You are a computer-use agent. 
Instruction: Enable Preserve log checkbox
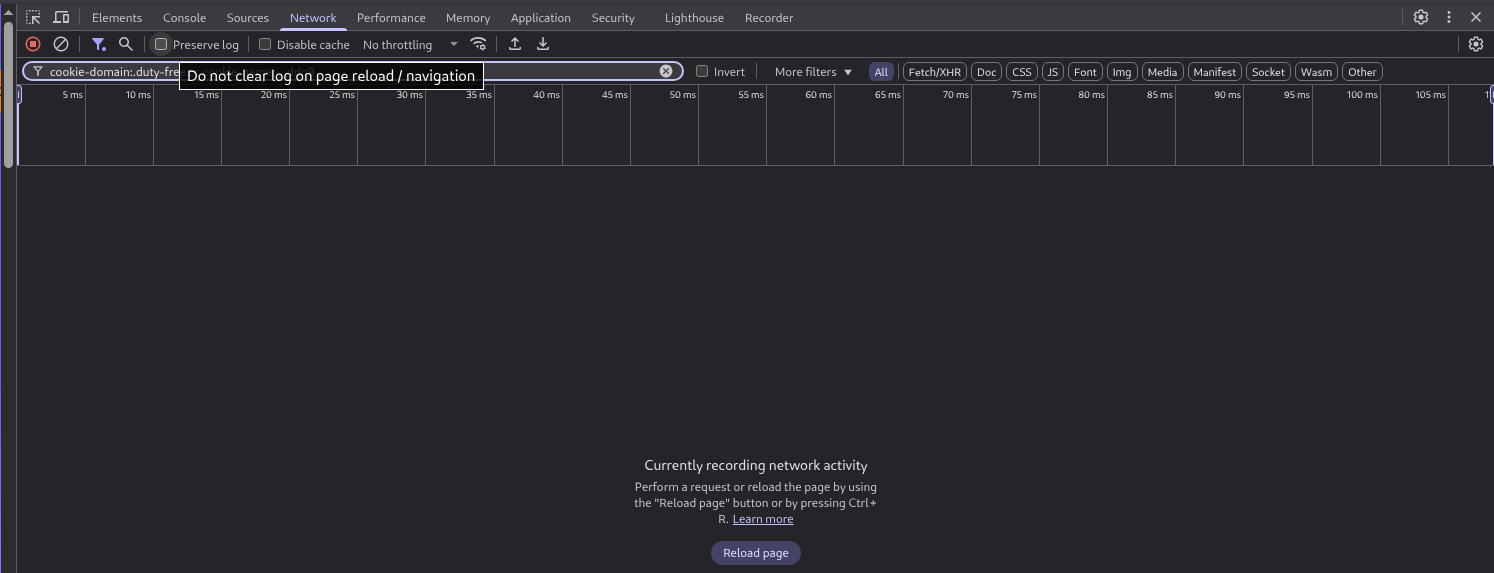161,44
